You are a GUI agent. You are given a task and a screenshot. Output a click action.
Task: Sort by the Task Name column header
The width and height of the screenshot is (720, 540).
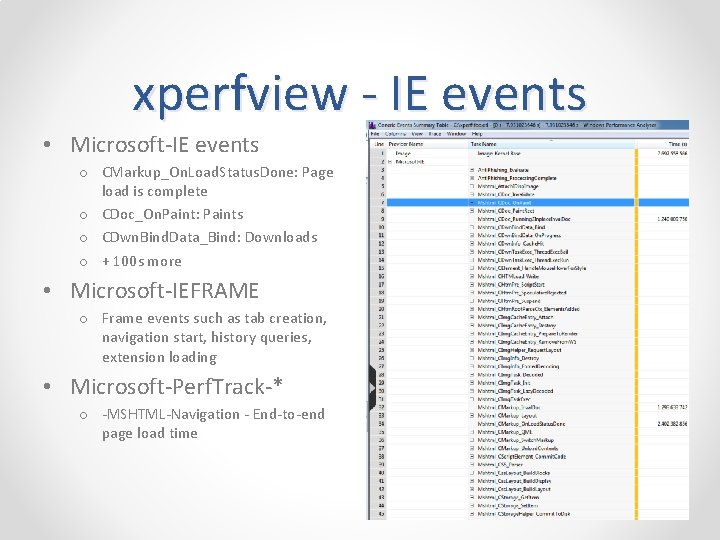(484, 144)
